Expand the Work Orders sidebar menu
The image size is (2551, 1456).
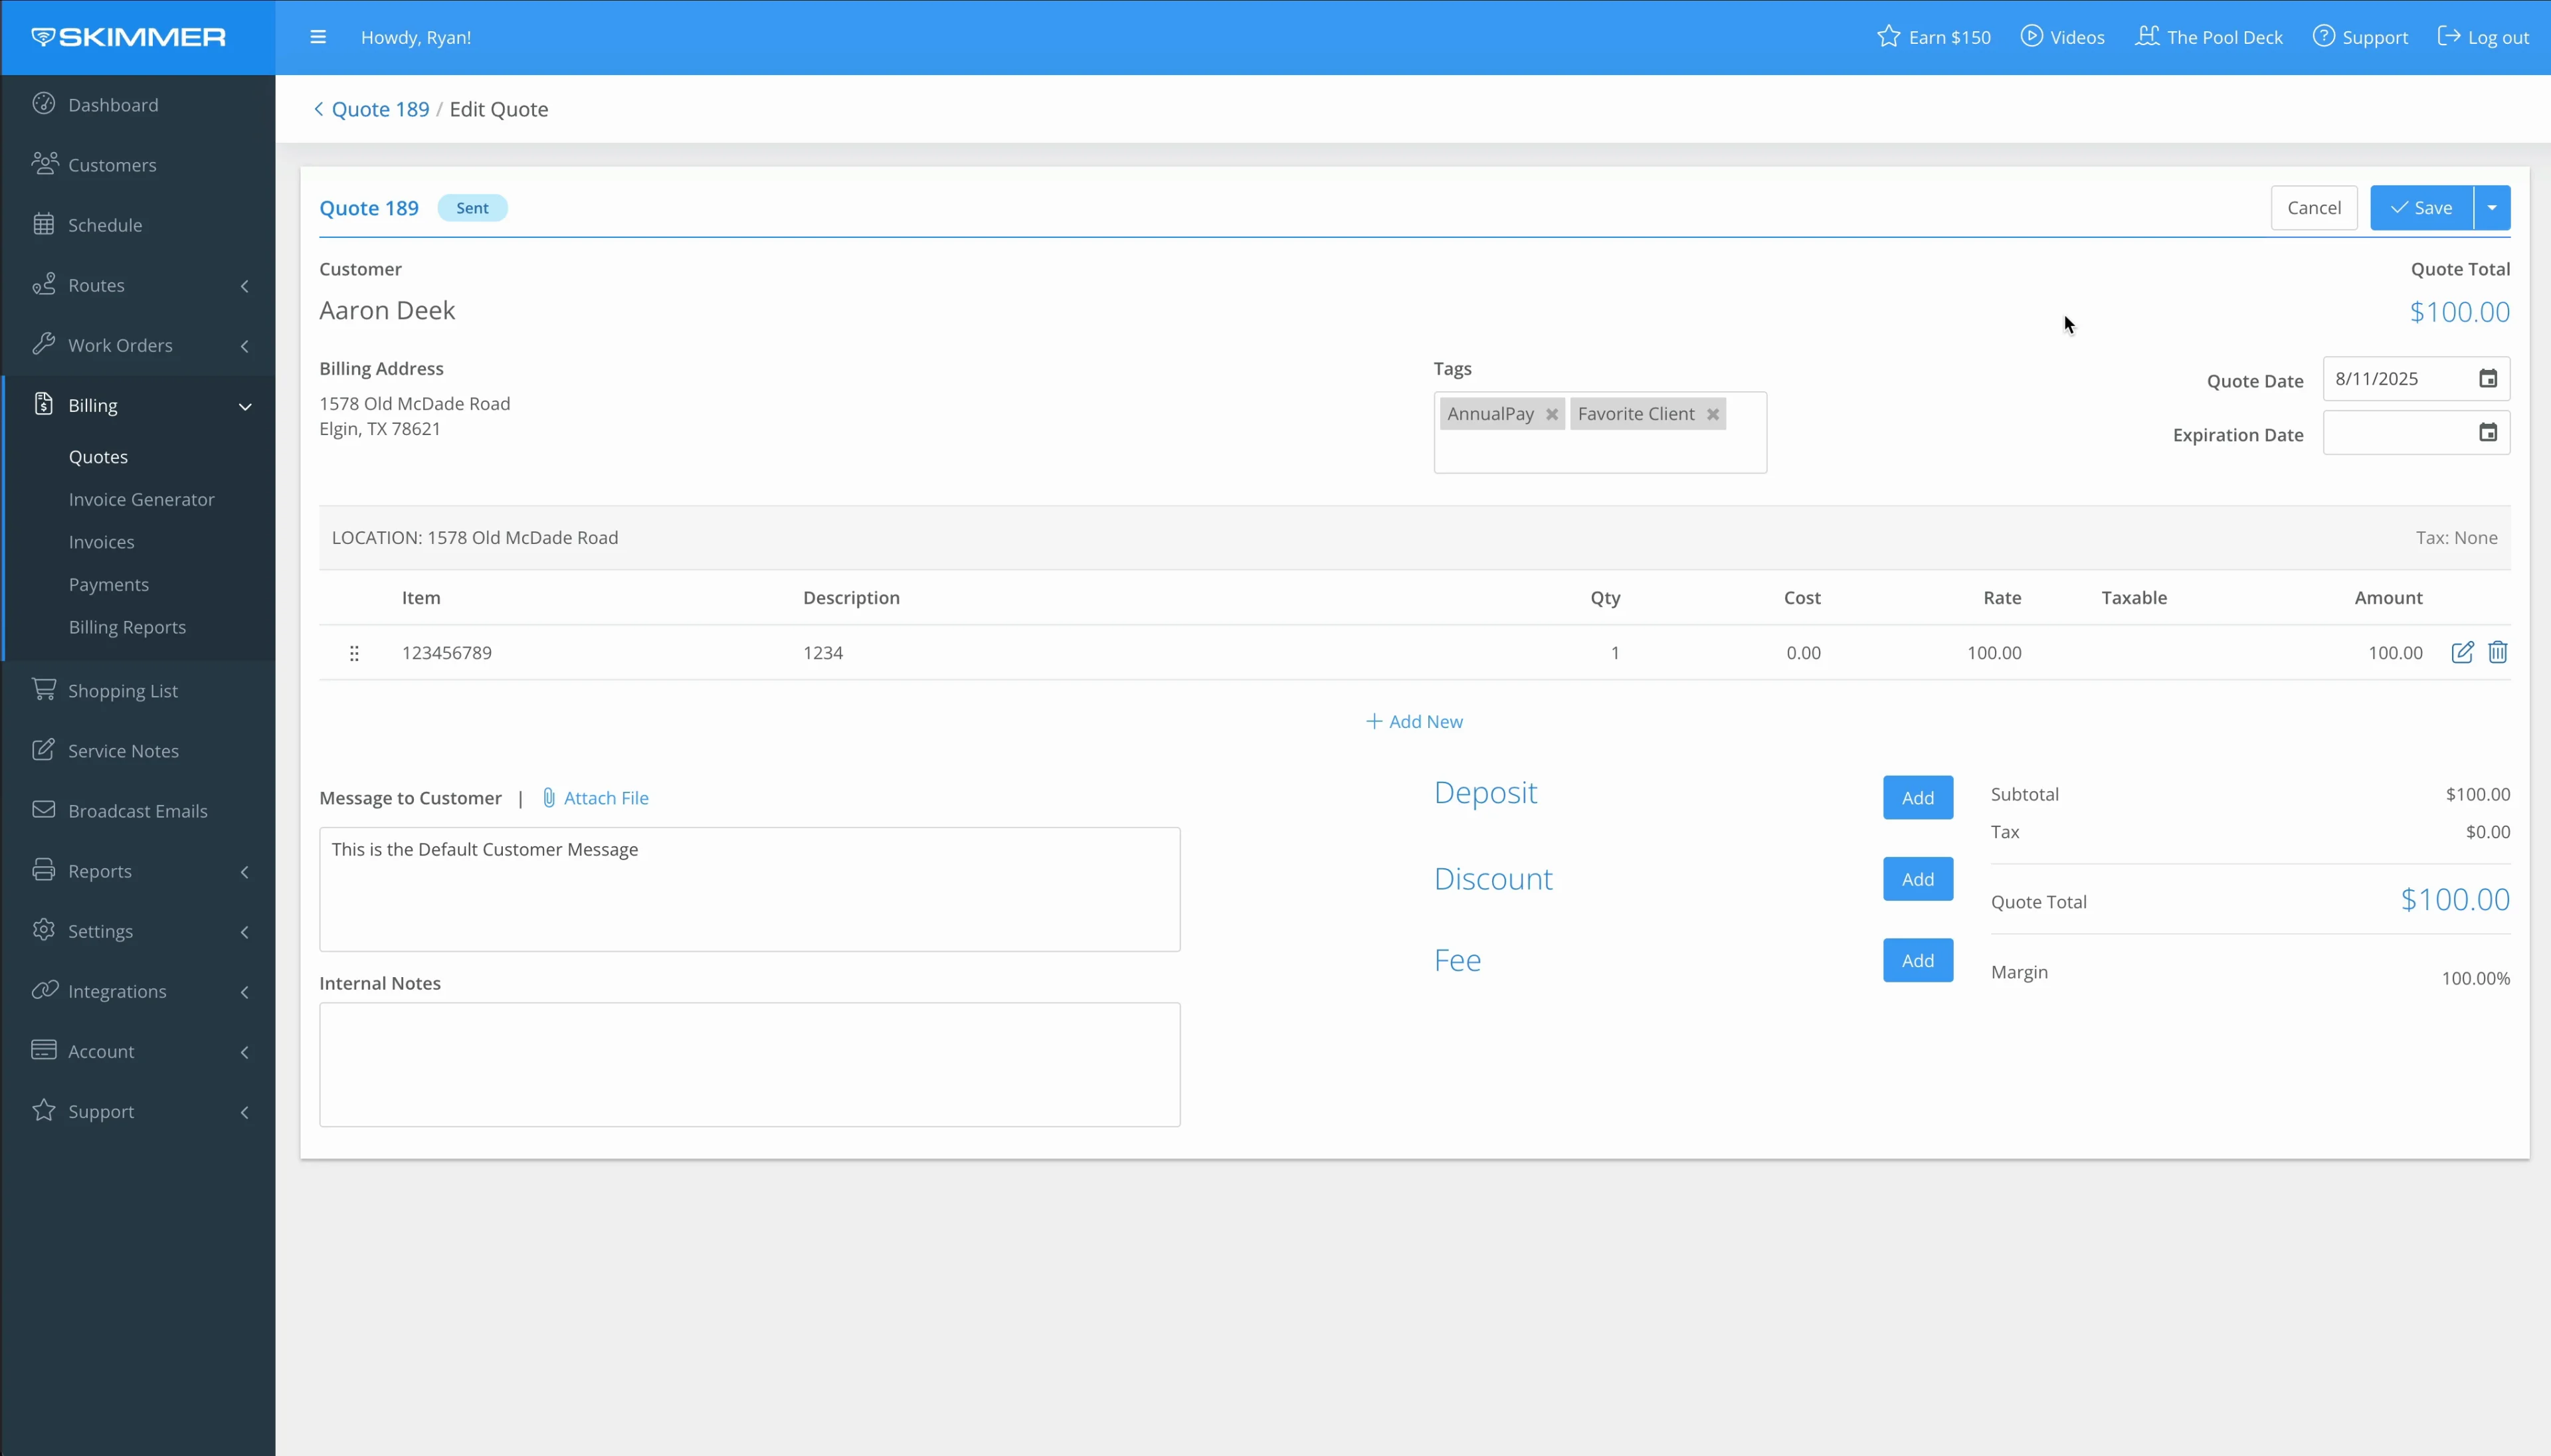pyautogui.click(x=138, y=345)
